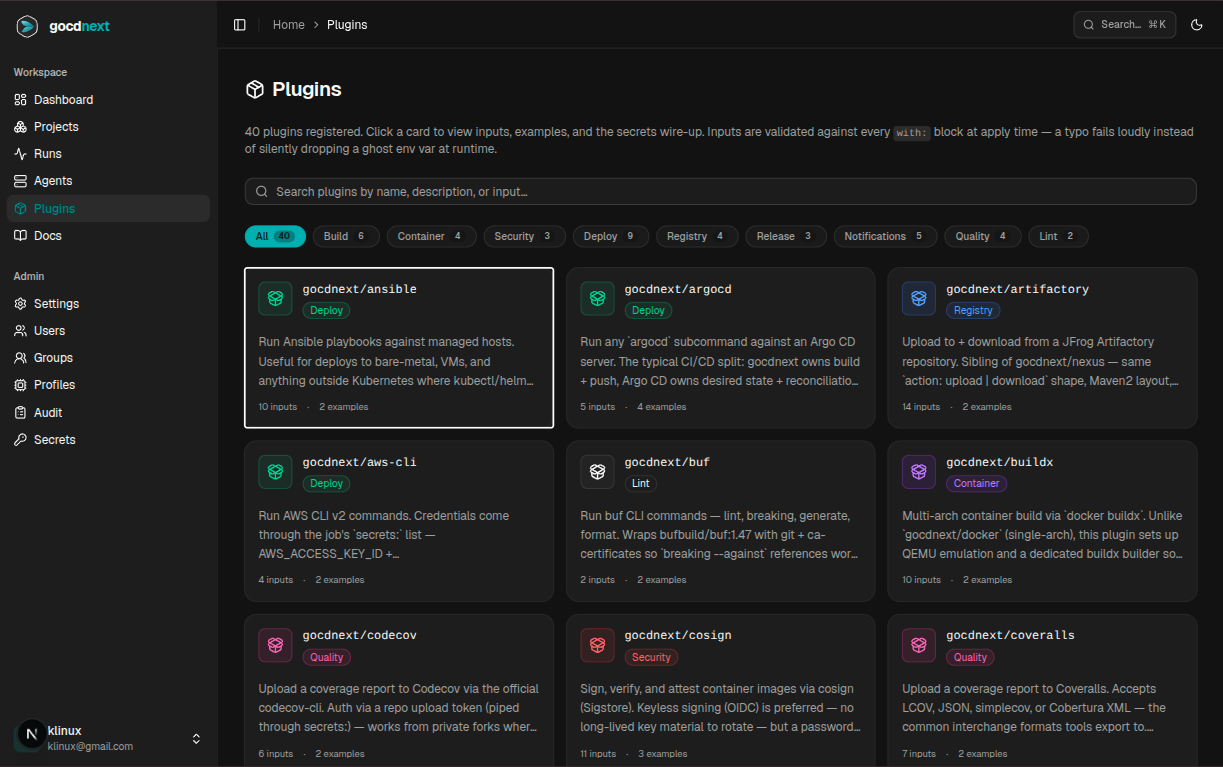Open the Plugins sidebar item
Screen dimensions: 1223x767
(108, 208)
